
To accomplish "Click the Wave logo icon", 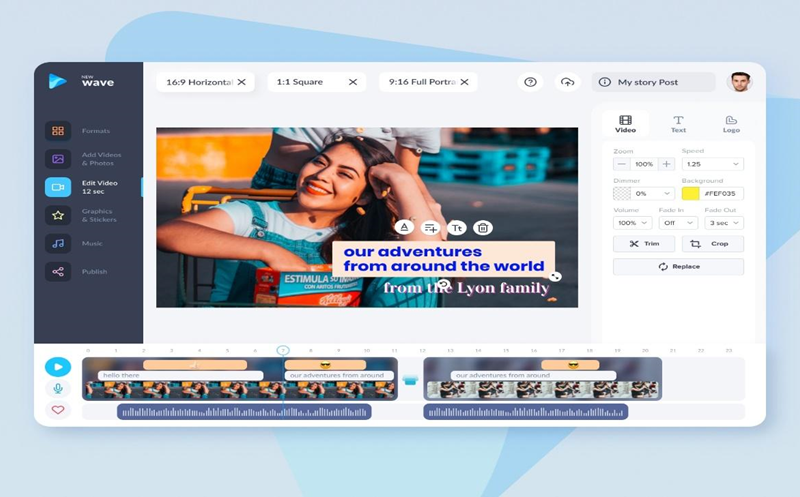I will 57,81.
